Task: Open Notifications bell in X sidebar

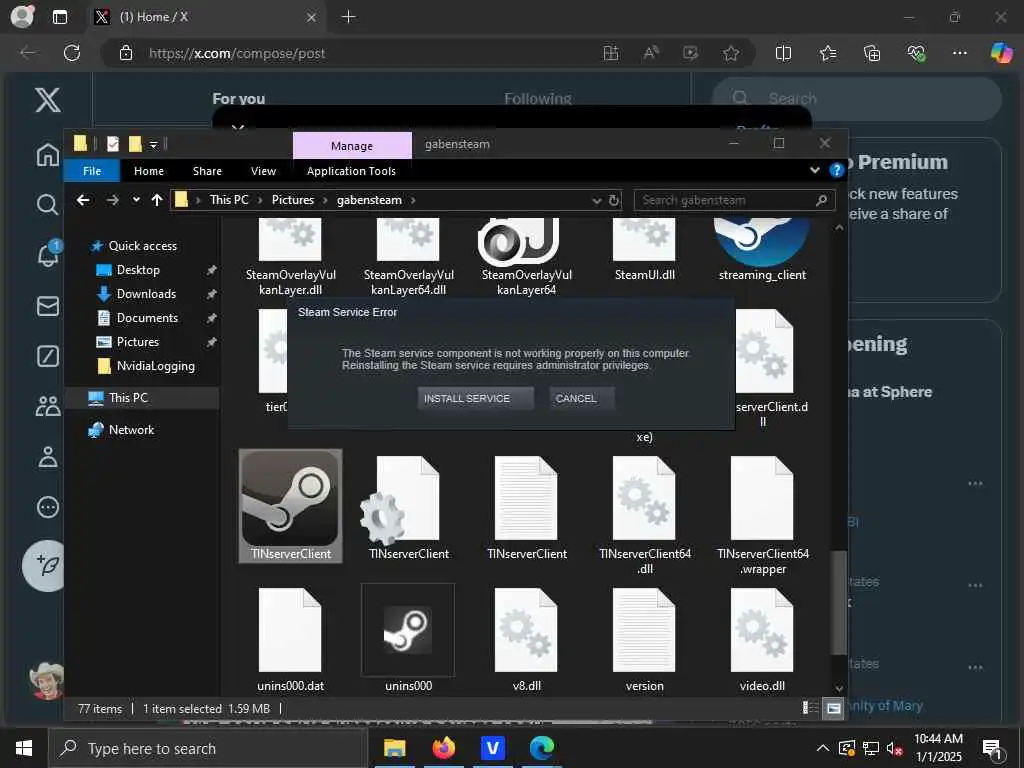Action: click(x=48, y=253)
